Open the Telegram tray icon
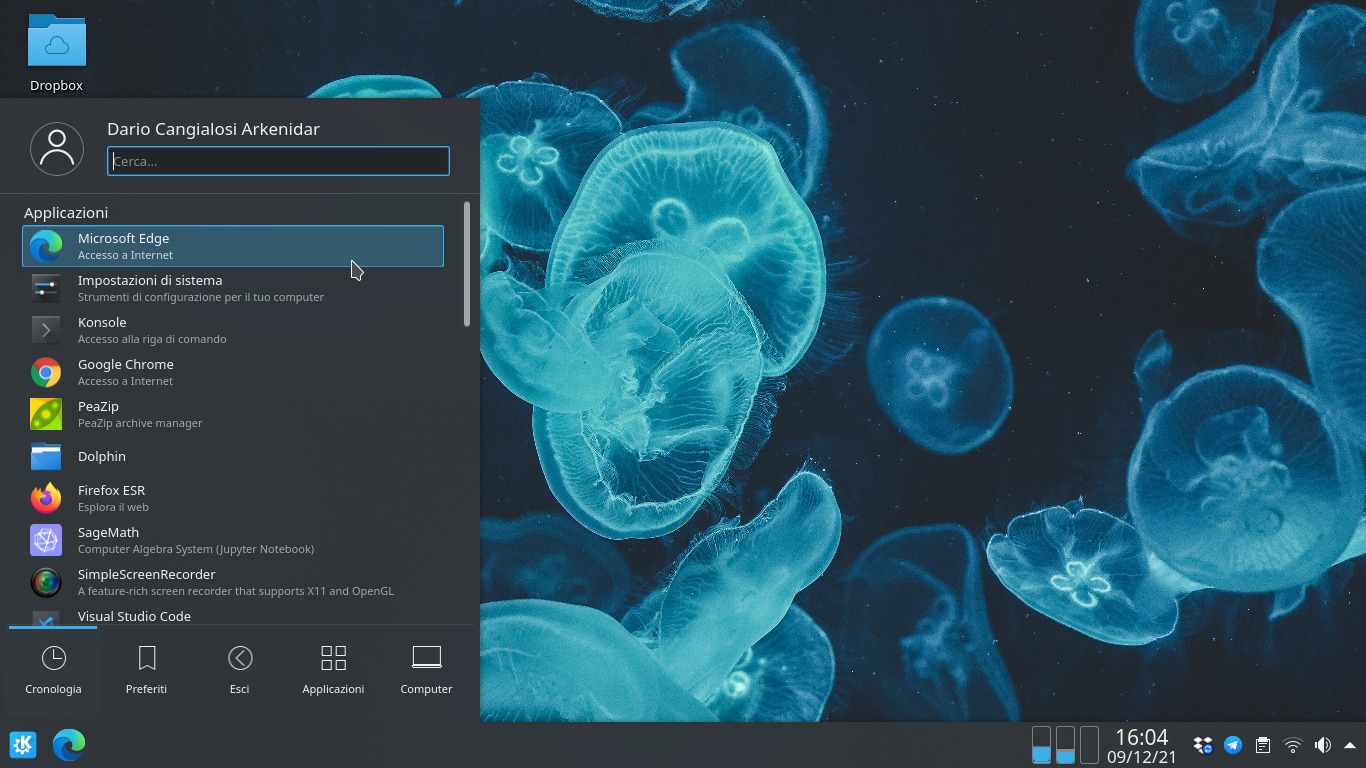Viewport: 1366px width, 768px height. [1233, 745]
